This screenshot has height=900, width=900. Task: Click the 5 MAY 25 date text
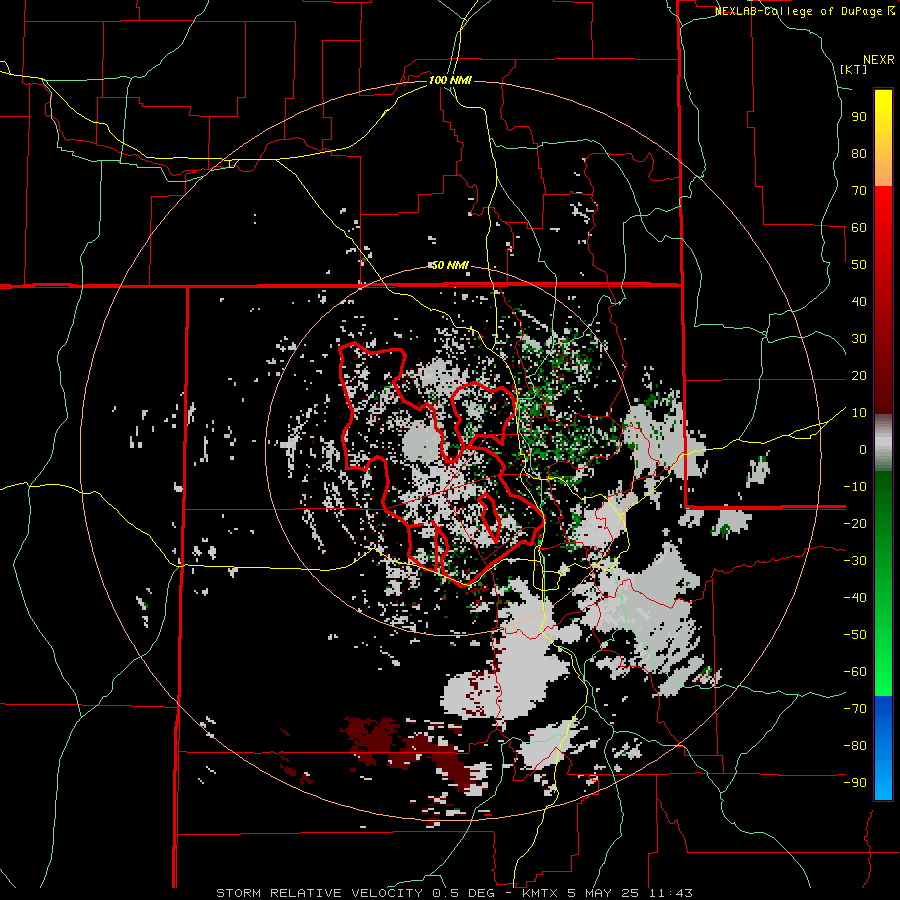pyautogui.click(x=604, y=893)
